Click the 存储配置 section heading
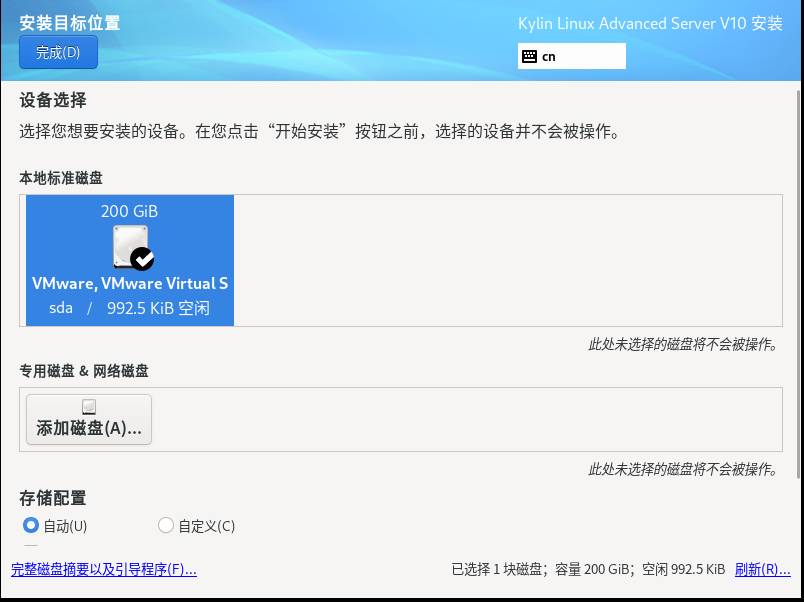804x602 pixels. point(53,498)
